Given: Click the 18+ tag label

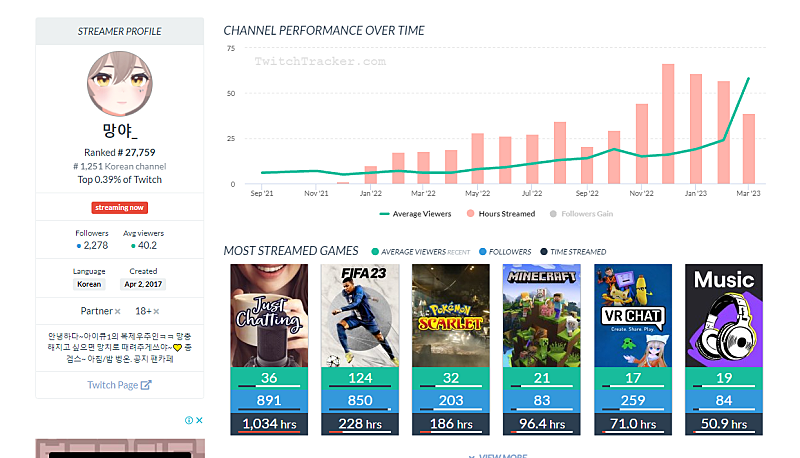Looking at the screenshot, I should (x=143, y=311).
